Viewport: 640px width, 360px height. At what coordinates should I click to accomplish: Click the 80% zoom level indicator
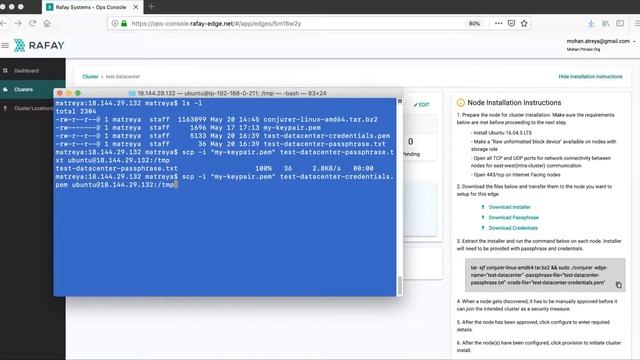(x=474, y=24)
